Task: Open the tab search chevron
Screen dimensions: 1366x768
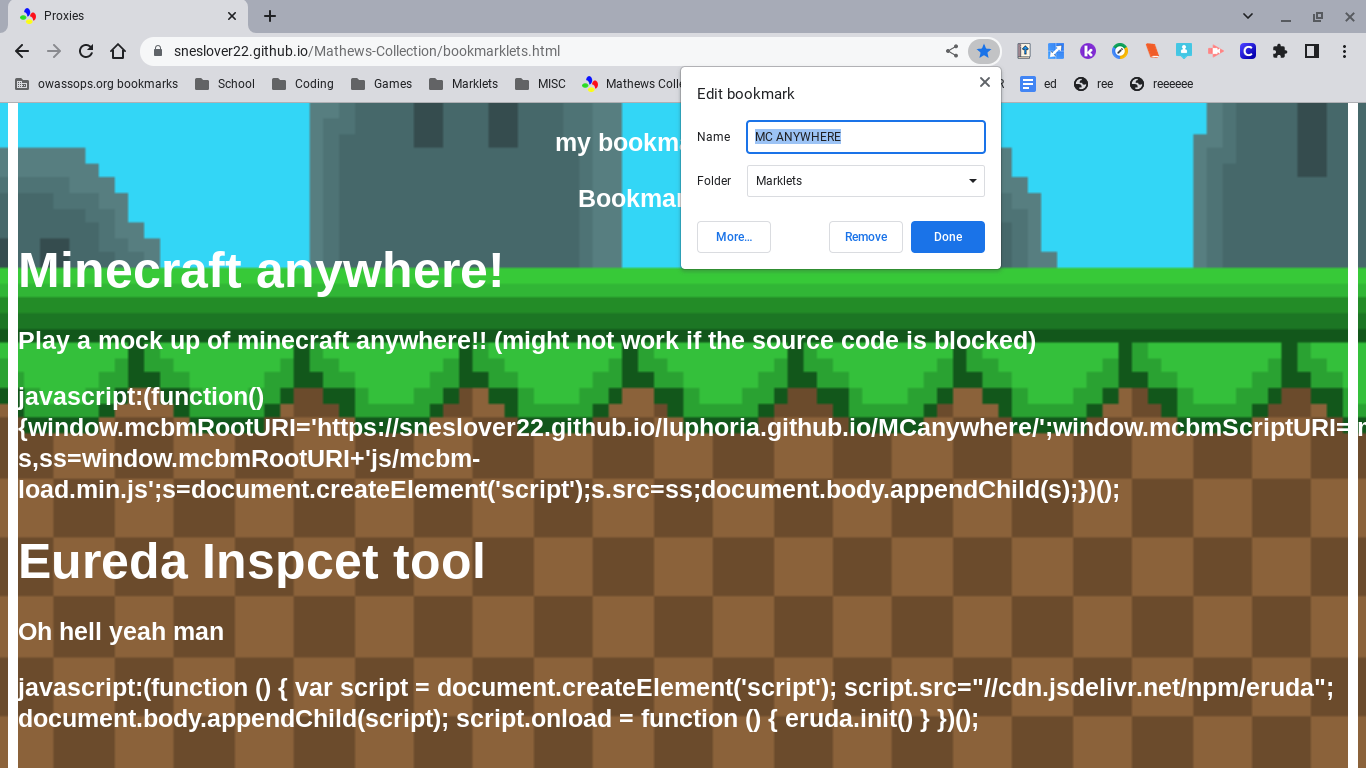Action: point(1248,16)
